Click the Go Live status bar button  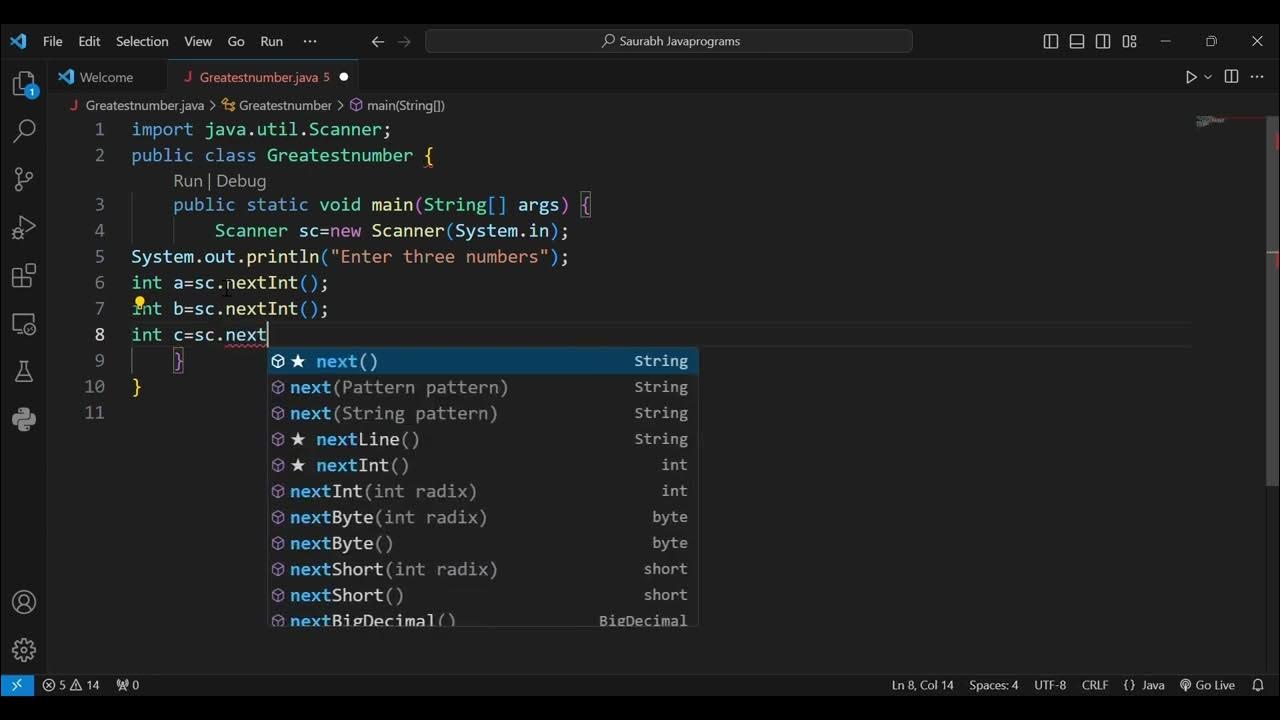click(x=1207, y=685)
